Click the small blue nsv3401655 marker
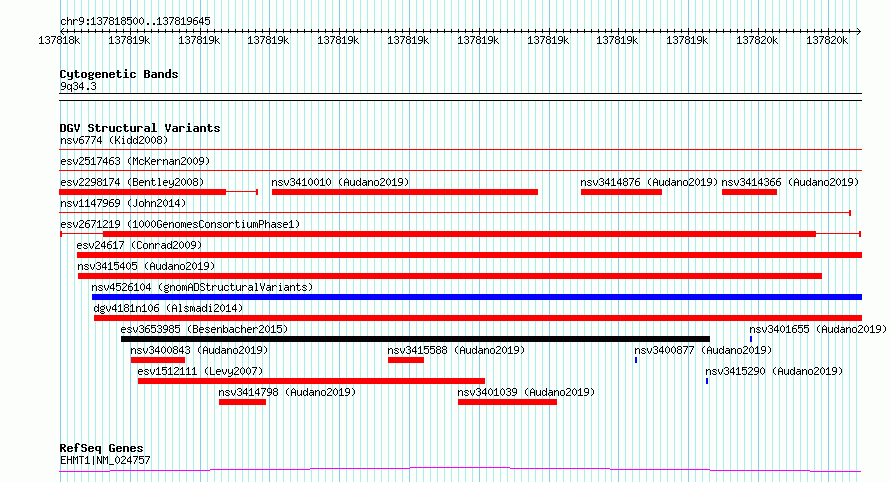Viewport: 890px width, 482px height. (751, 339)
